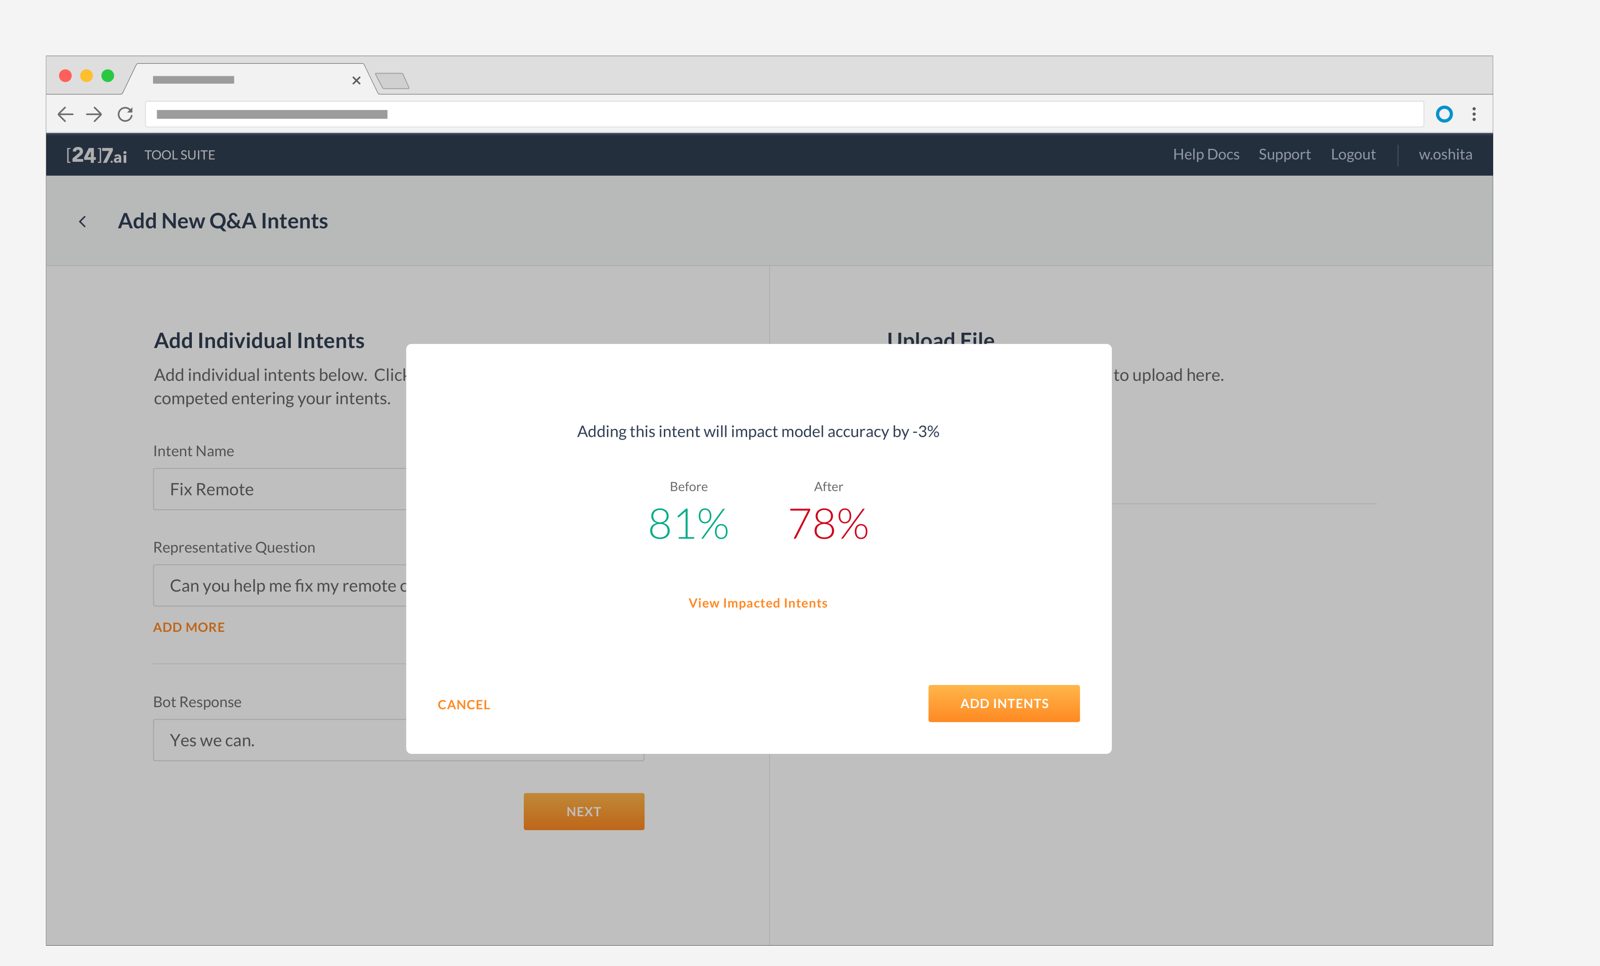Screen dimensions: 1600x966
Task: Click the Representative Question input field
Action: [280, 585]
